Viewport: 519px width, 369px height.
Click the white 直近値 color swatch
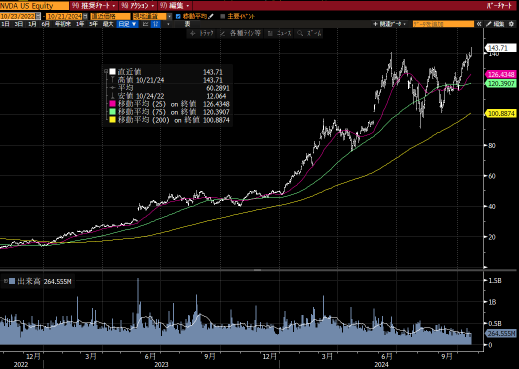point(112,72)
